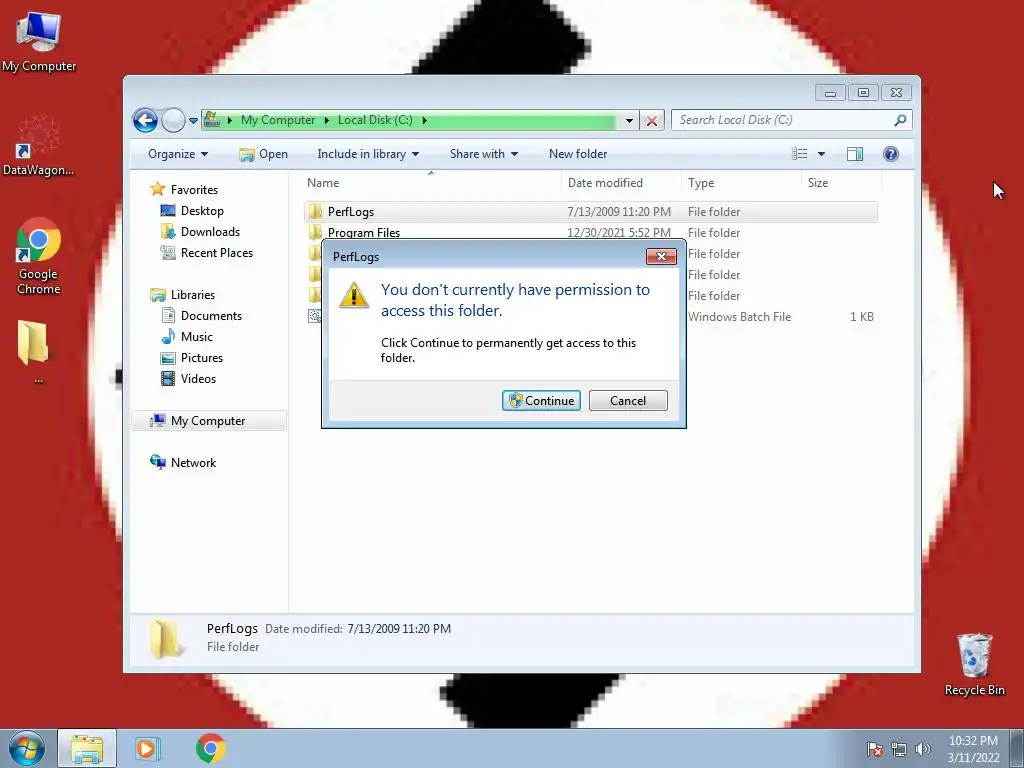
Task: Launch Google Chrome from the taskbar
Action: [210, 748]
